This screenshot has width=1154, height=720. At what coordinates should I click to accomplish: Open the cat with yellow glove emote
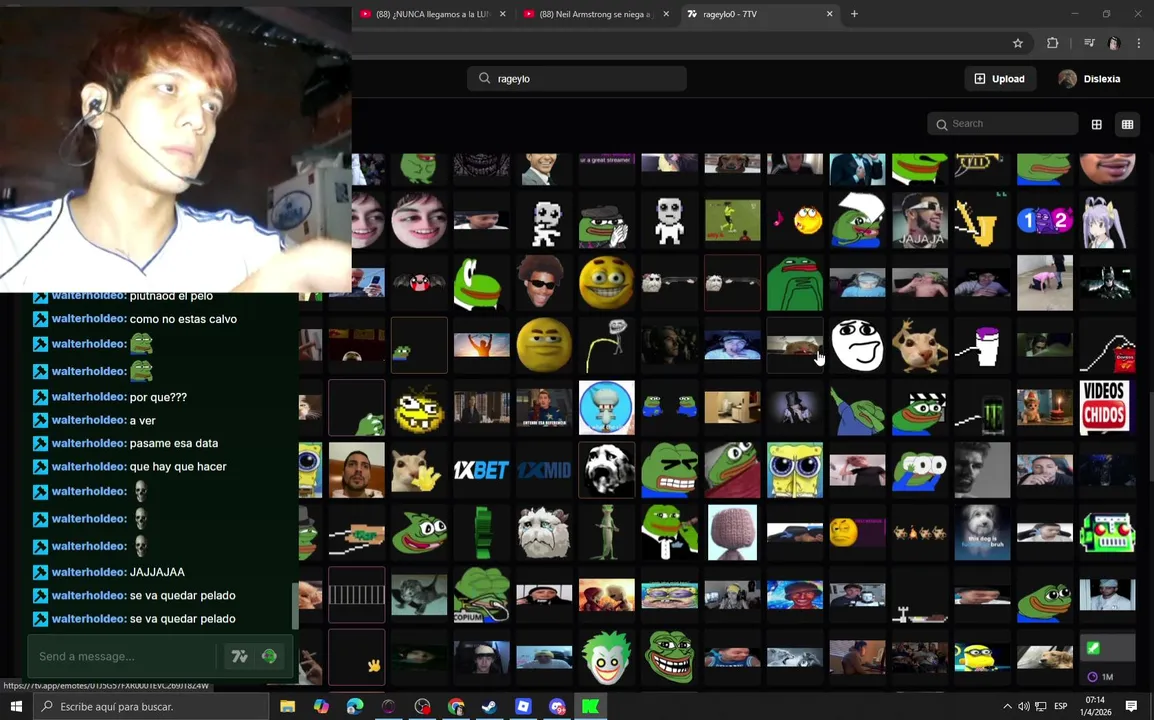[x=419, y=470]
